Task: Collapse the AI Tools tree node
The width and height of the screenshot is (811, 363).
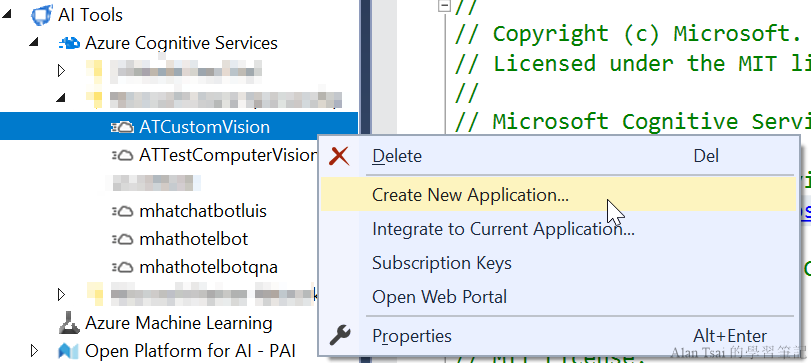Action: pos(7,14)
